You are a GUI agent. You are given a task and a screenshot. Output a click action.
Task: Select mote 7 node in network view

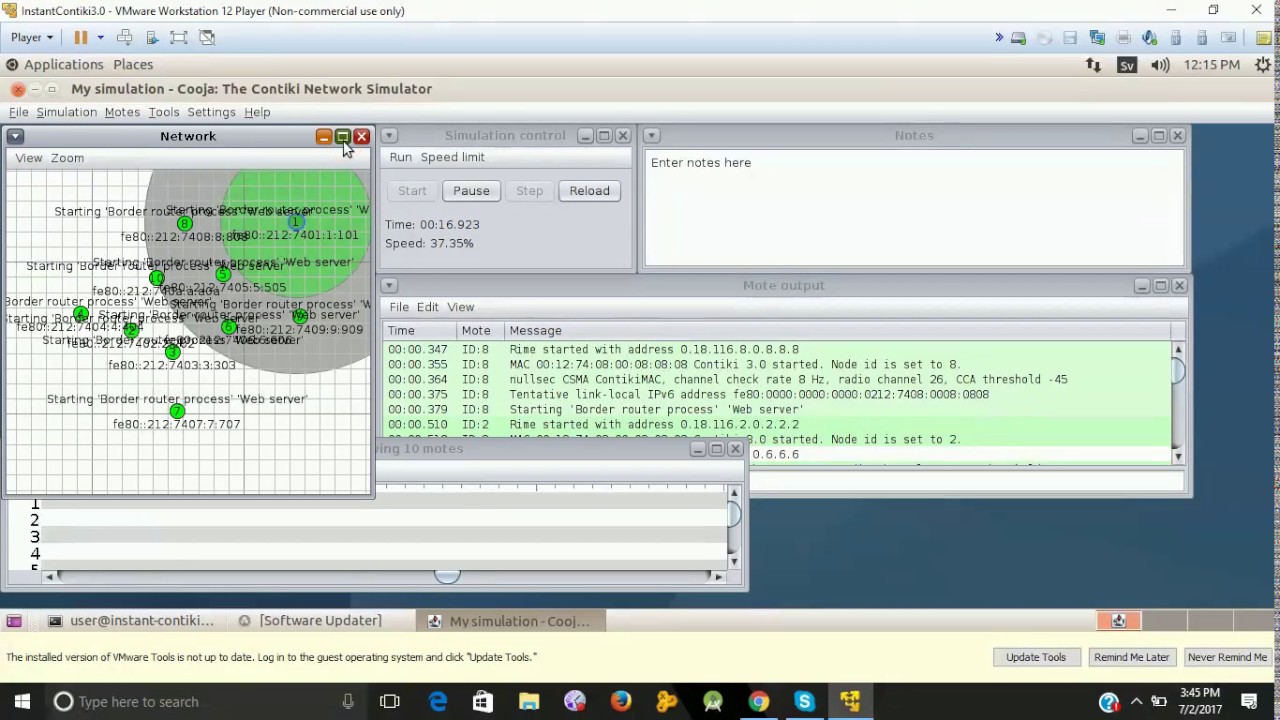pyautogui.click(x=177, y=410)
